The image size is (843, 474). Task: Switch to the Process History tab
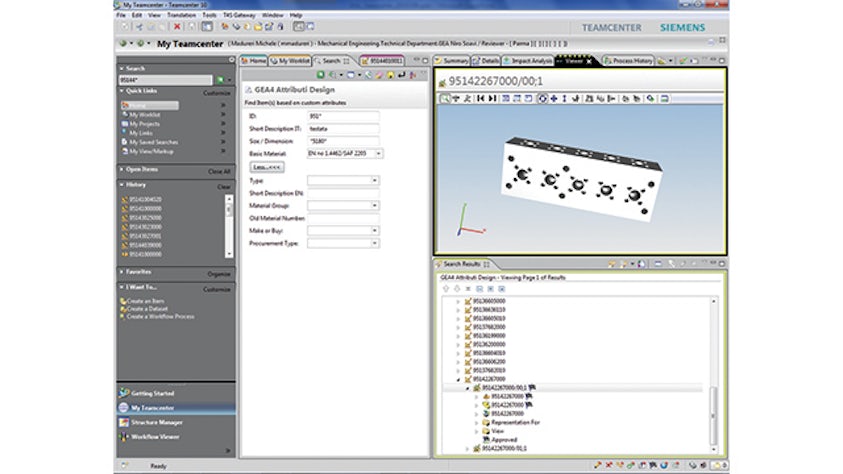click(x=628, y=61)
